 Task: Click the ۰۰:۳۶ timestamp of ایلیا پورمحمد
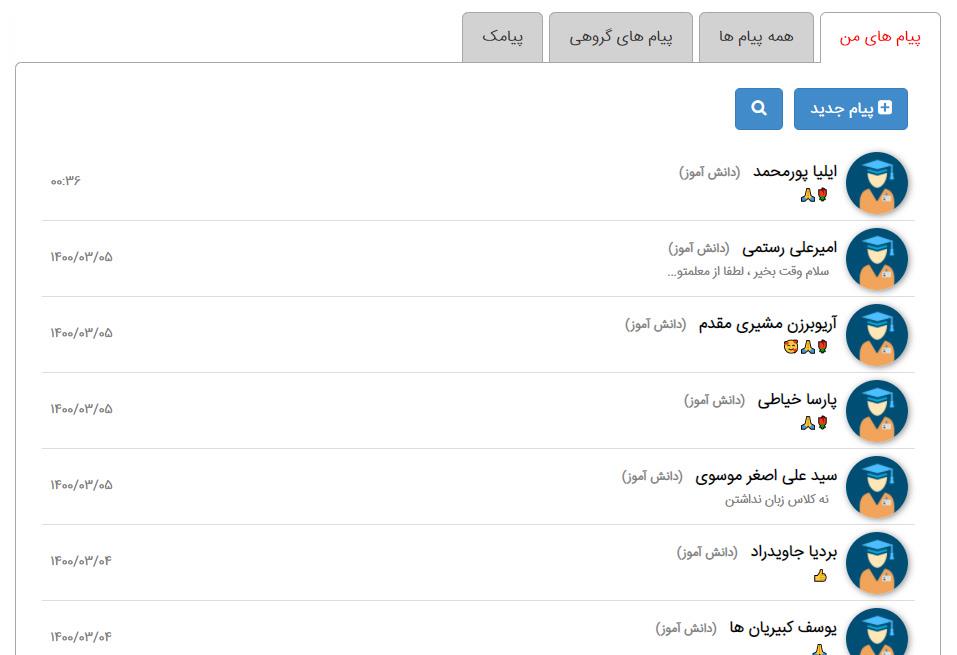[65, 181]
